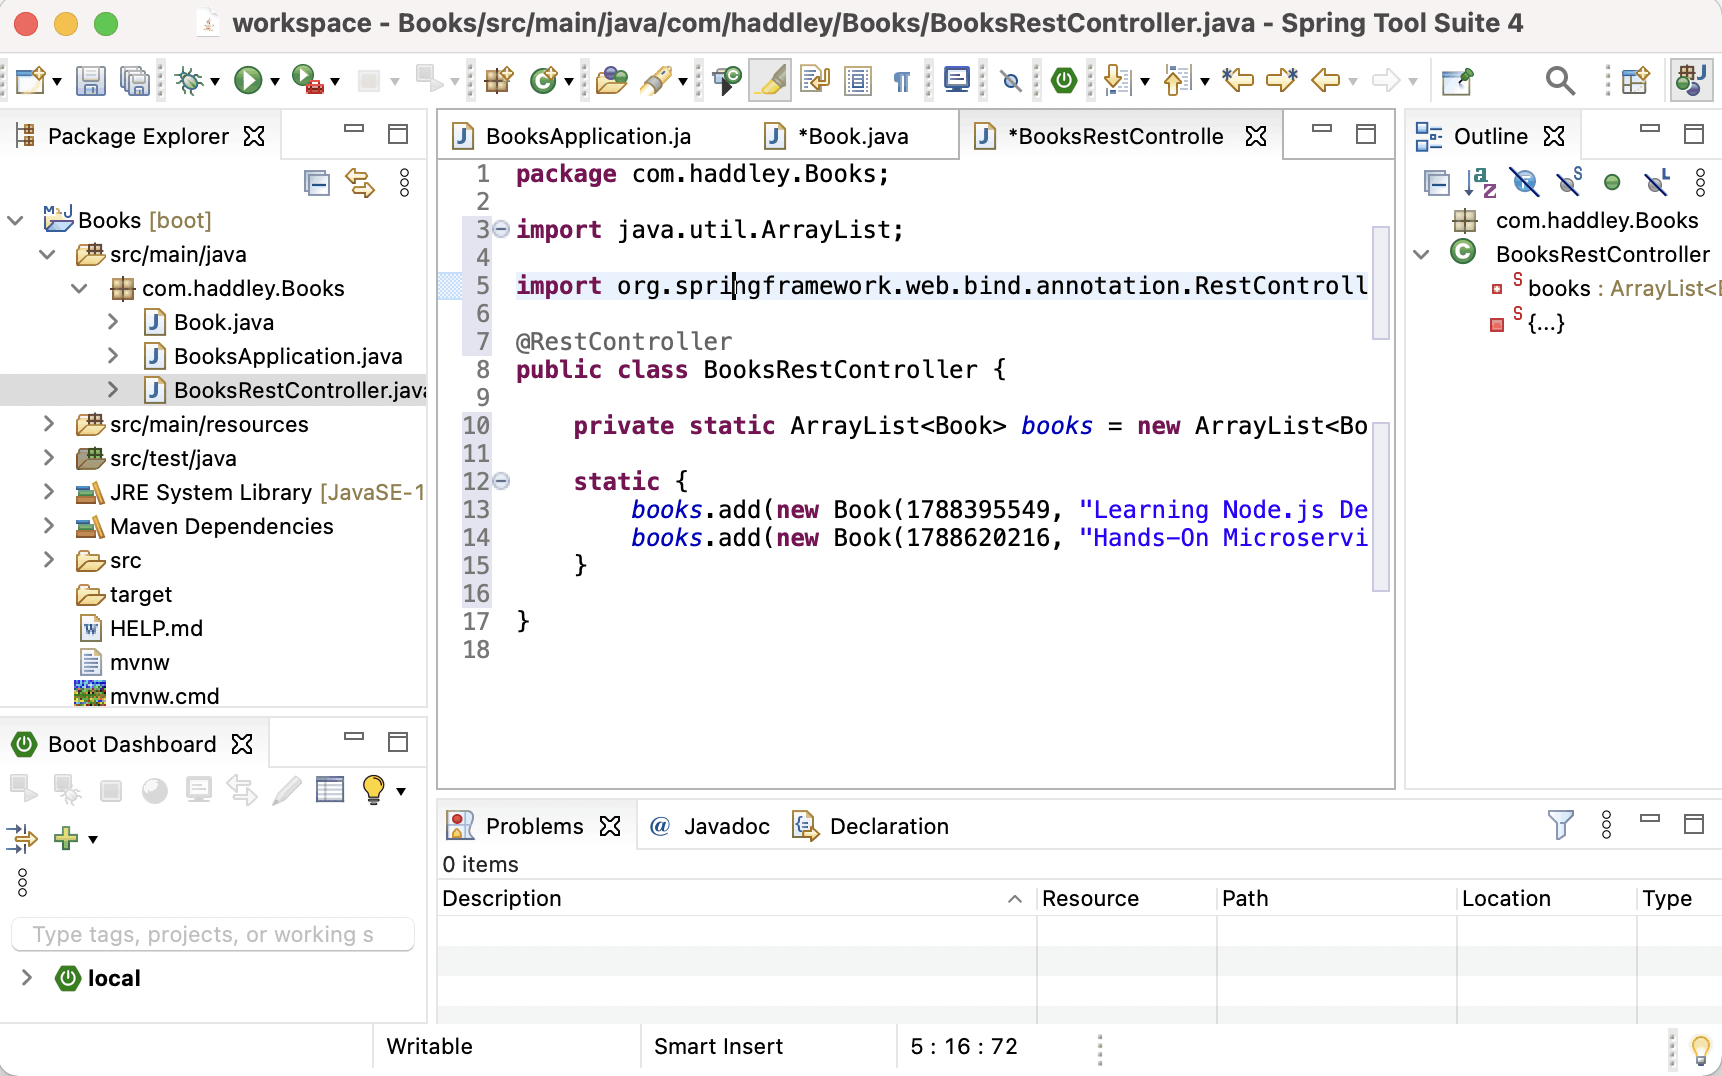Click the Problems view filter icon
This screenshot has width=1722, height=1076.
(1560, 825)
